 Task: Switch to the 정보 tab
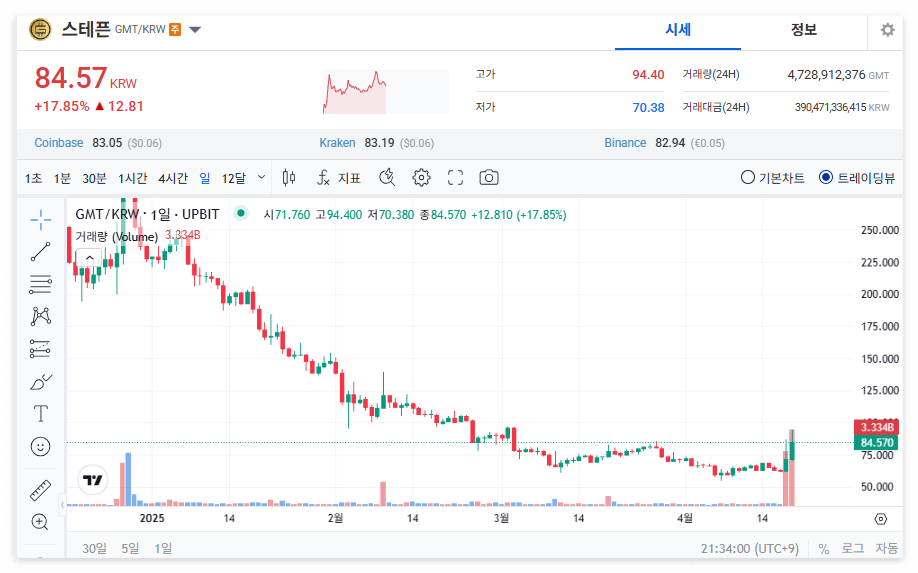click(x=803, y=30)
